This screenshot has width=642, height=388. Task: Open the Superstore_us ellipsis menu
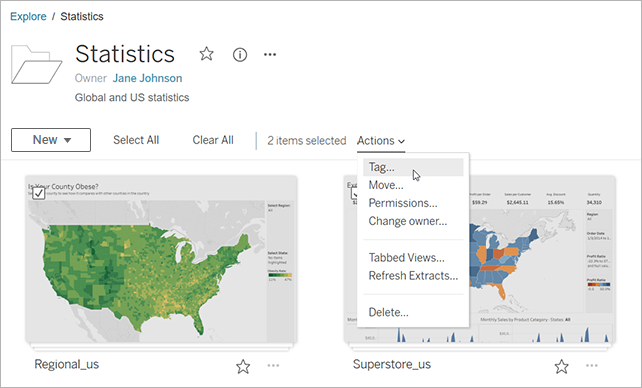click(x=592, y=365)
